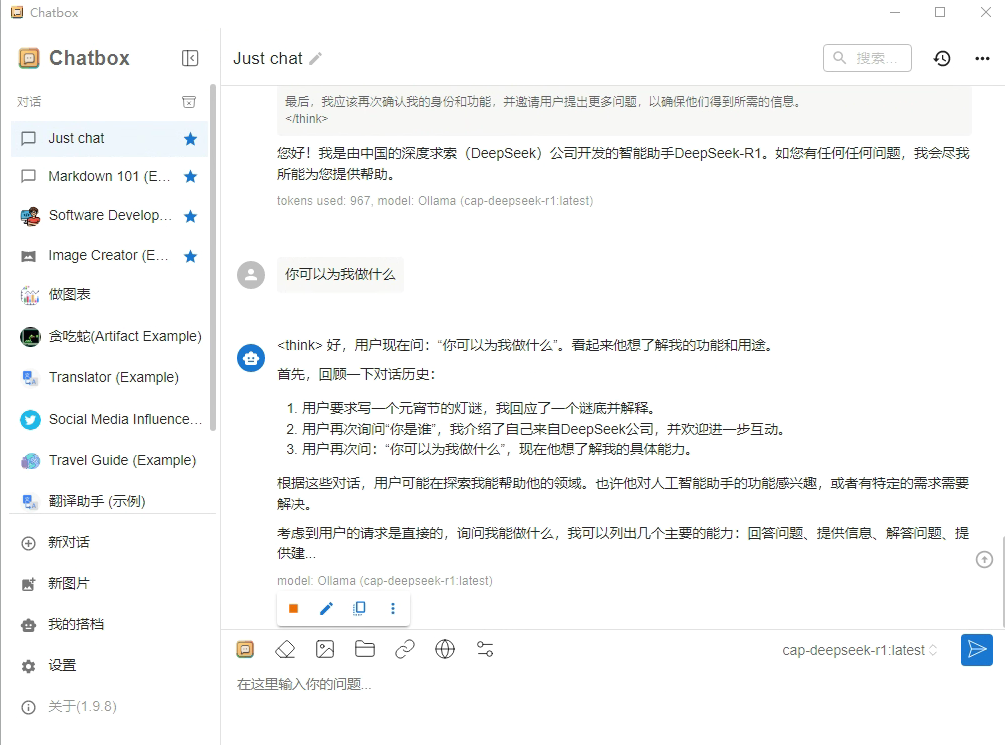Select Software Developer conversation
The height and width of the screenshot is (745, 1005).
pyautogui.click(x=110, y=216)
